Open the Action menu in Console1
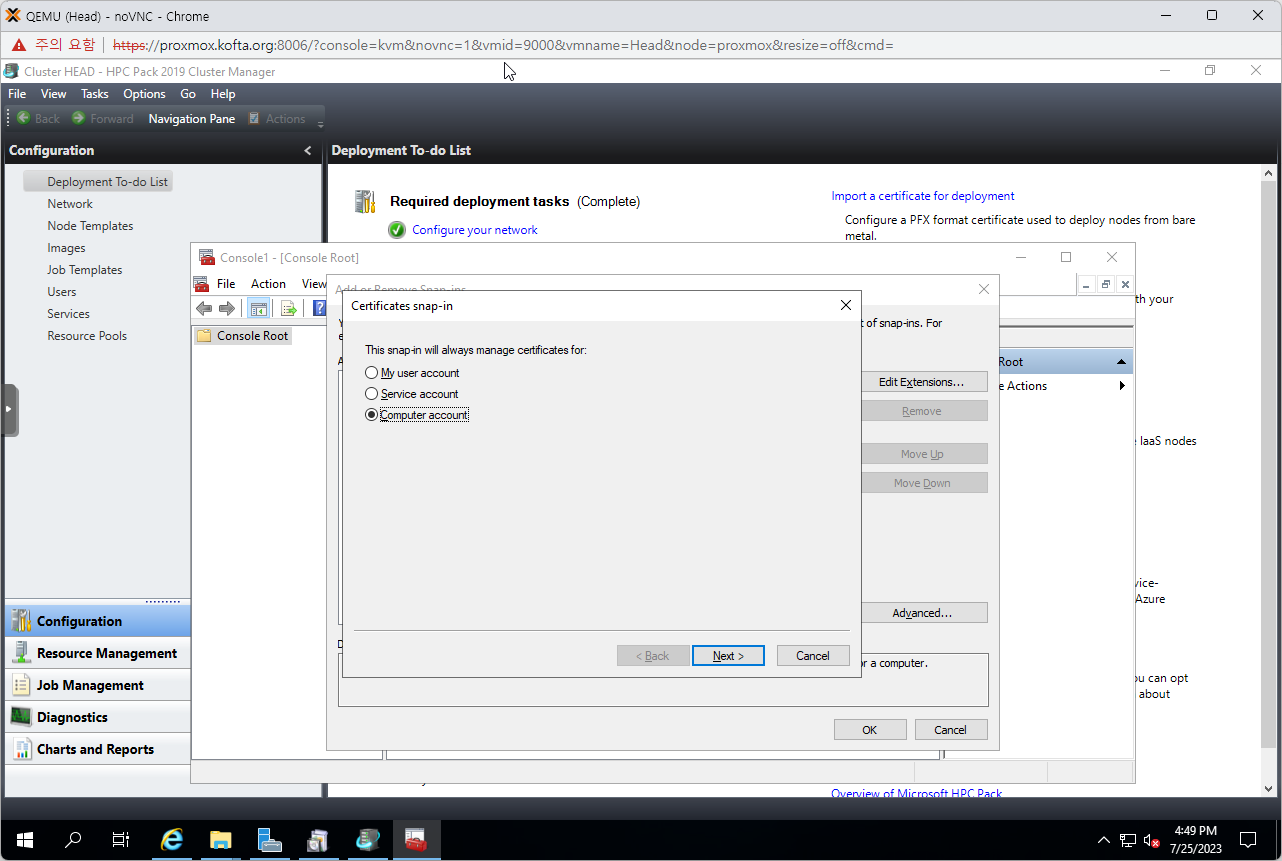The image size is (1282, 861). pos(268,284)
